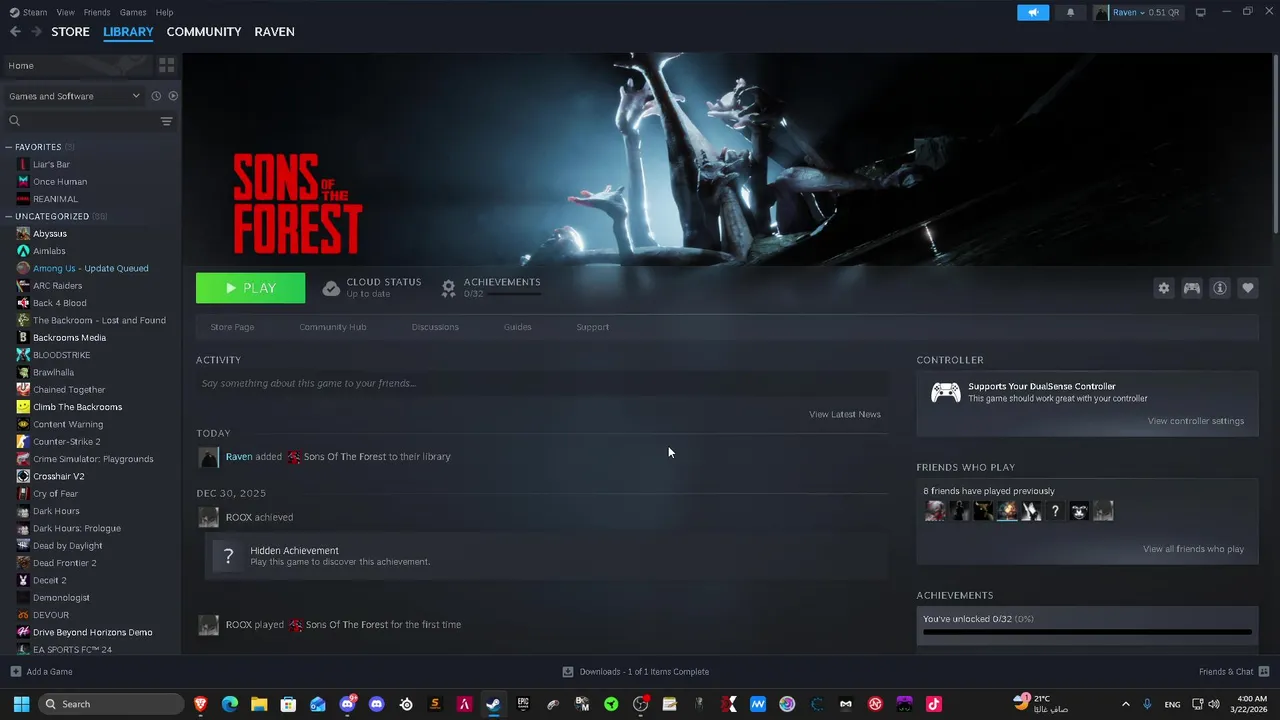Click Hidden Achievement question mark tile
Viewport: 1280px width, 720px height.
point(228,556)
